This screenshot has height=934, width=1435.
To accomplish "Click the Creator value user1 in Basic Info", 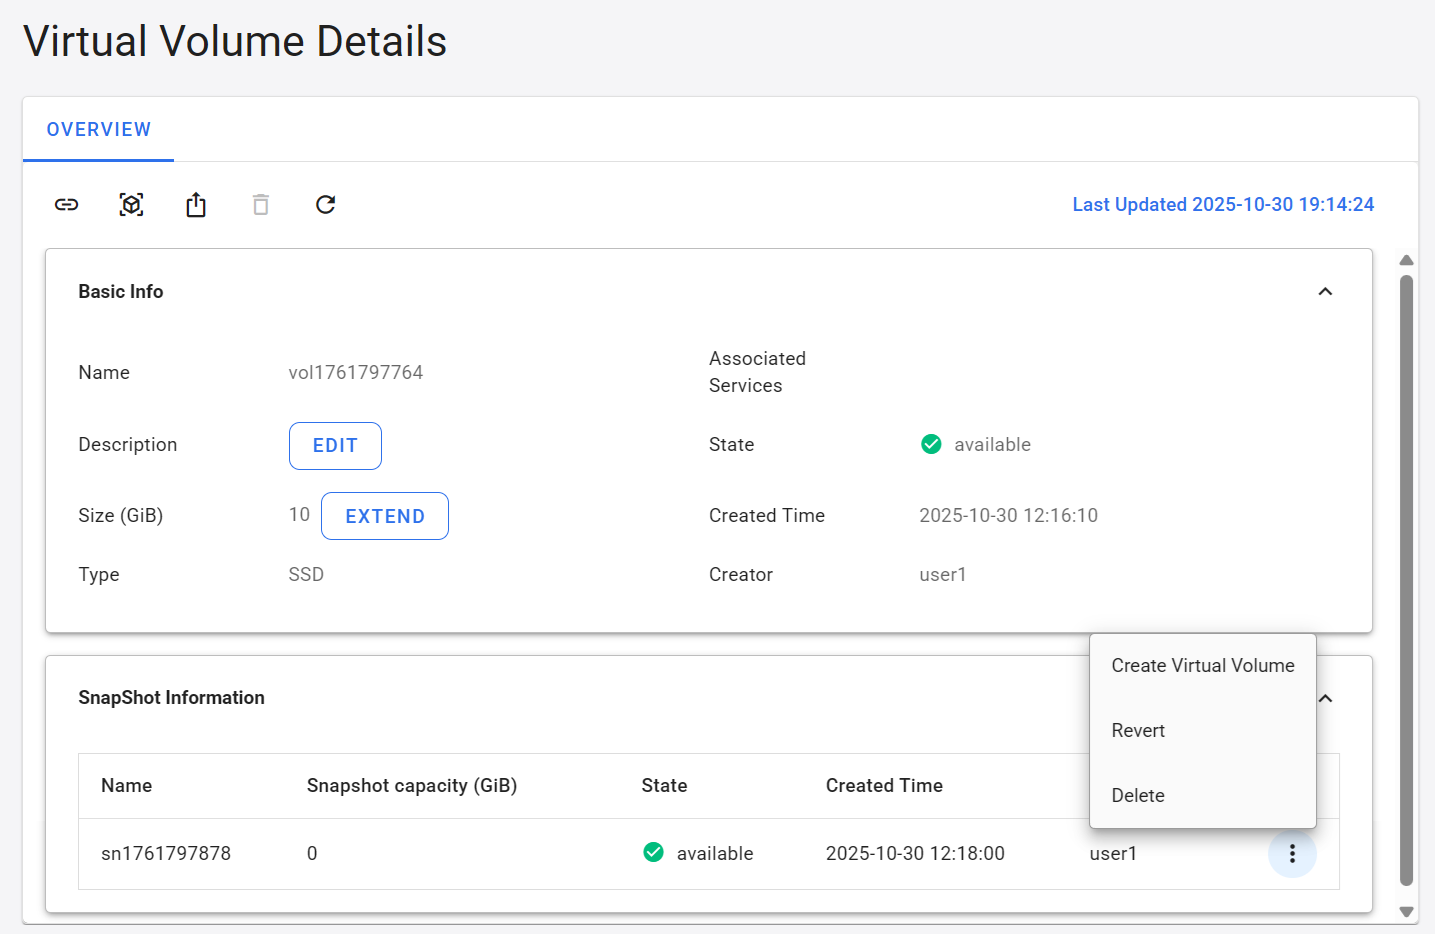I will [x=943, y=574].
